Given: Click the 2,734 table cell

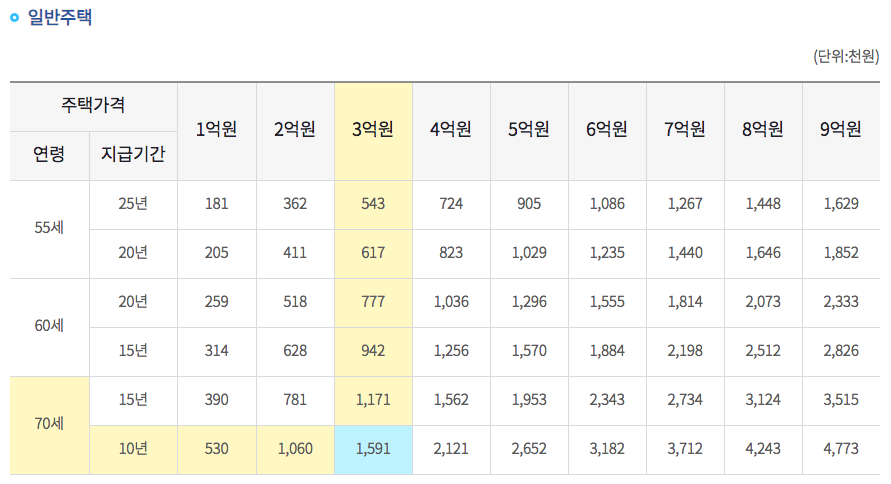Looking at the screenshot, I should [x=685, y=400].
